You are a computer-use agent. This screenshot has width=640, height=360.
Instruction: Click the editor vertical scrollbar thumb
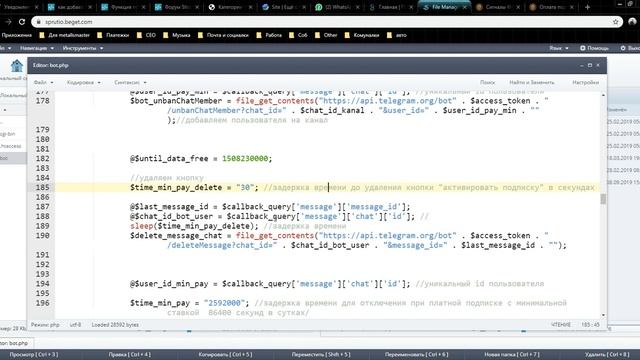point(603,199)
